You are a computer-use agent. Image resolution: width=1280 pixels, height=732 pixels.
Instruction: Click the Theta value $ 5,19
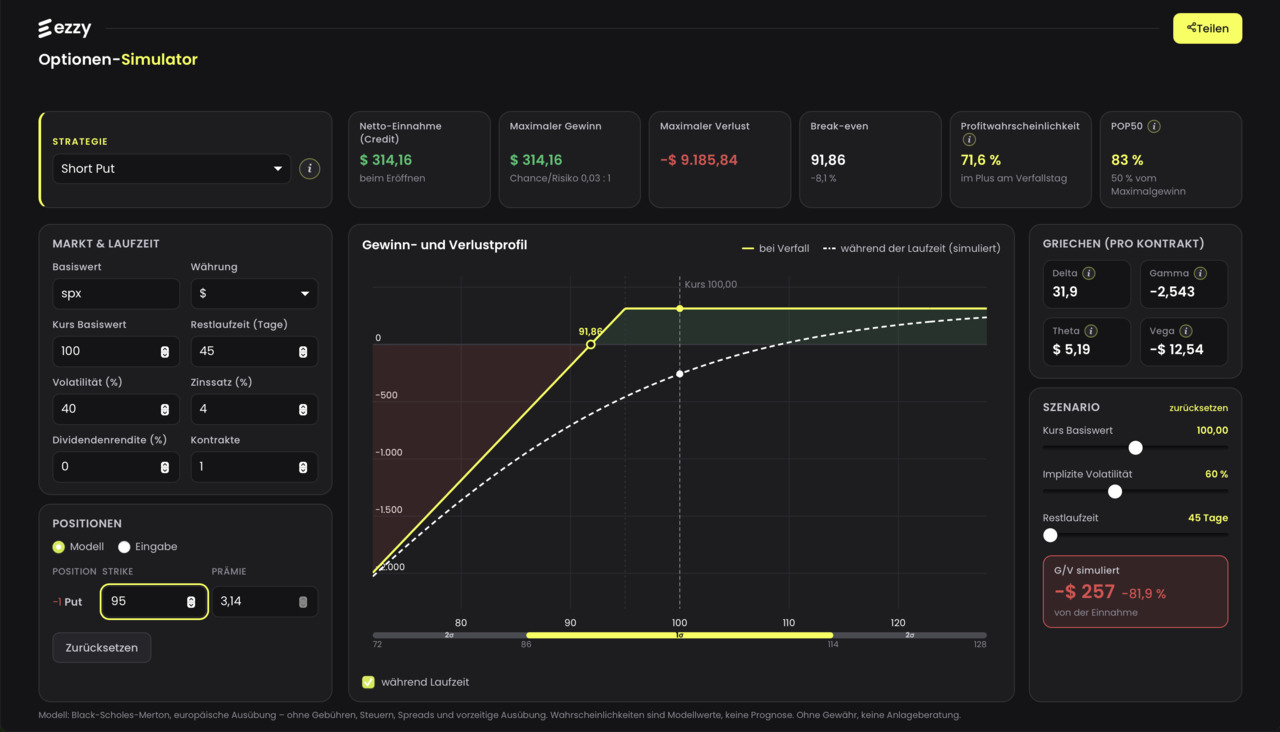click(x=1071, y=350)
